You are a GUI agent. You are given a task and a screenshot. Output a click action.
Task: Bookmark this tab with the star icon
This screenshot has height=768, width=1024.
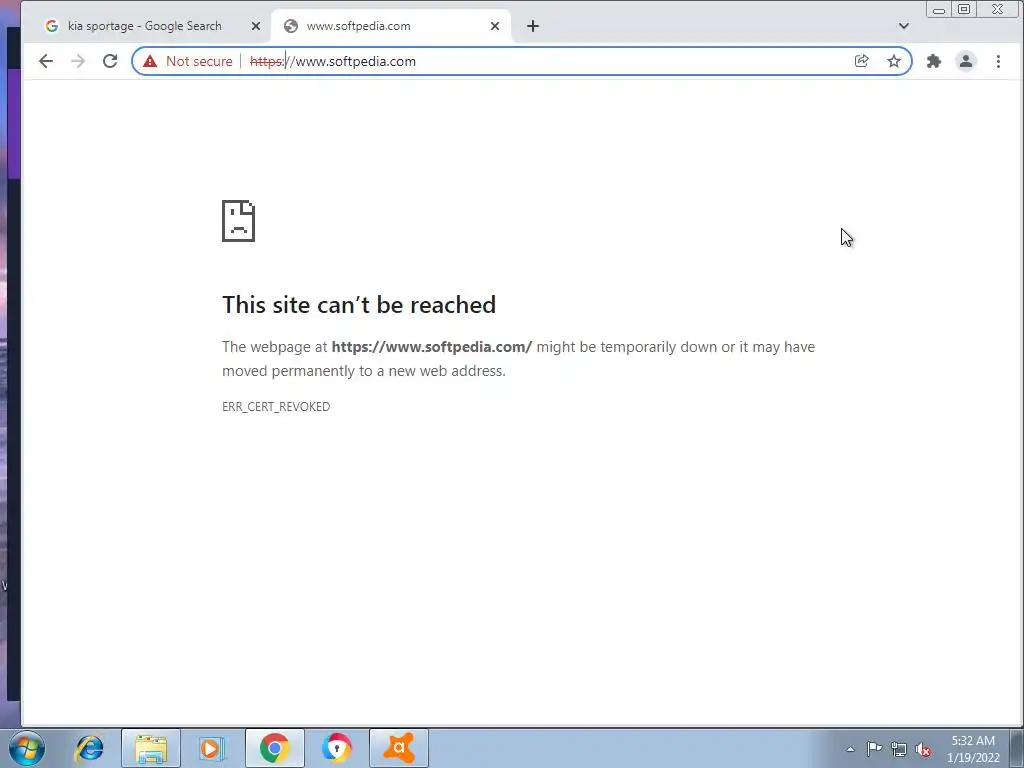pyautogui.click(x=894, y=61)
